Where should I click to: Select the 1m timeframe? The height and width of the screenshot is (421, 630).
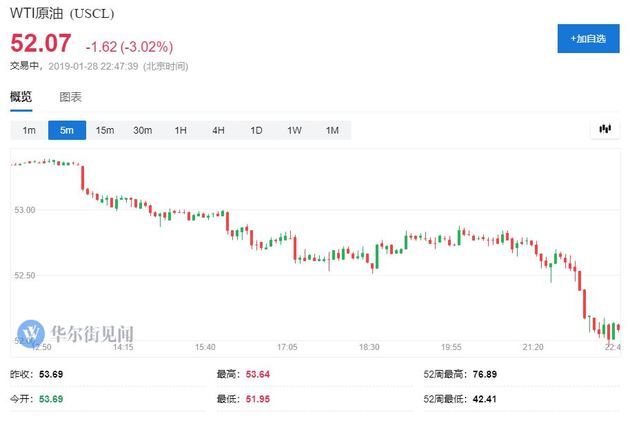click(29, 130)
